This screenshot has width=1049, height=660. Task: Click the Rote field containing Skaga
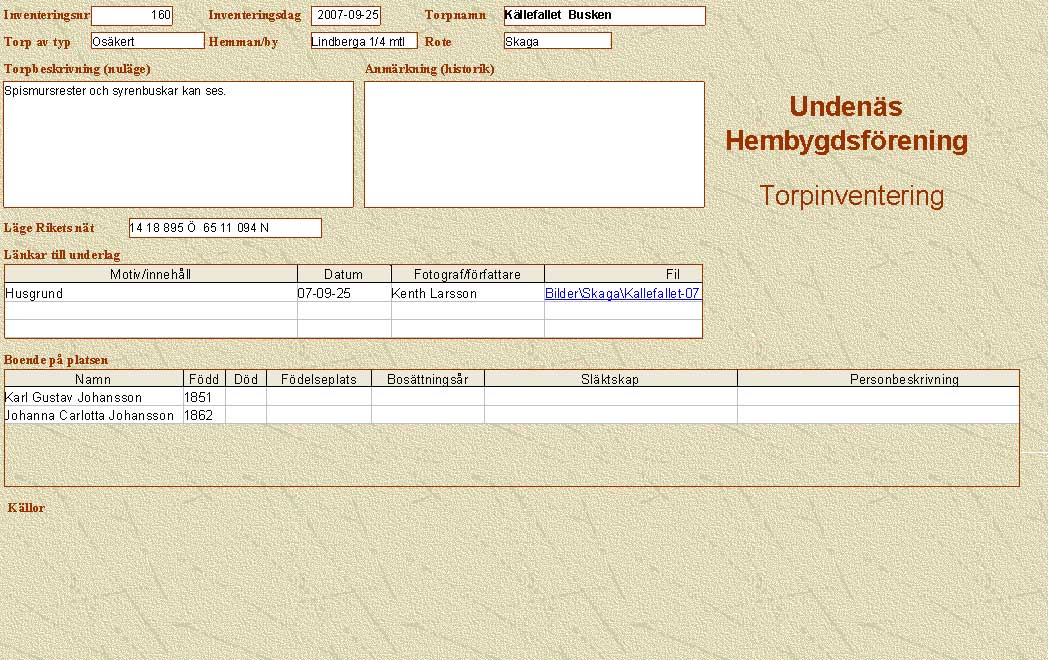coord(557,41)
